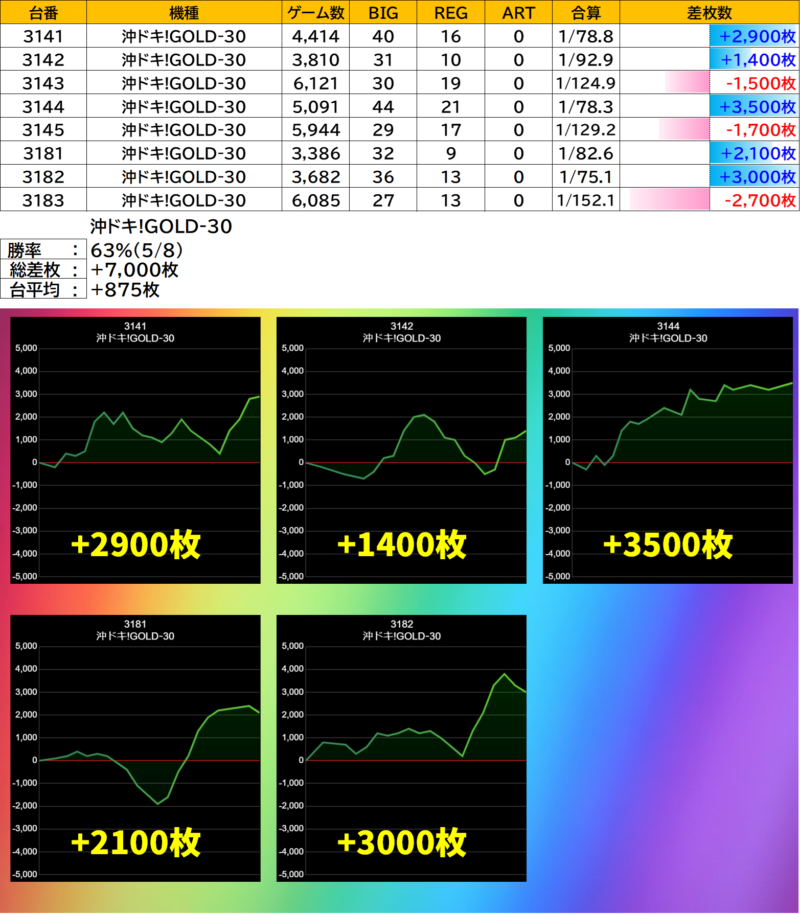800x914 pixels.
Task: Open the slump graph for machine 3141
Action: point(135,450)
